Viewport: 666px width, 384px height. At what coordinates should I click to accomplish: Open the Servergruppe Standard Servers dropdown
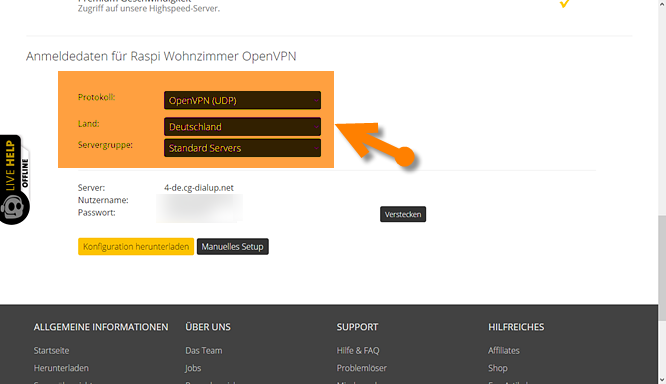click(242, 148)
